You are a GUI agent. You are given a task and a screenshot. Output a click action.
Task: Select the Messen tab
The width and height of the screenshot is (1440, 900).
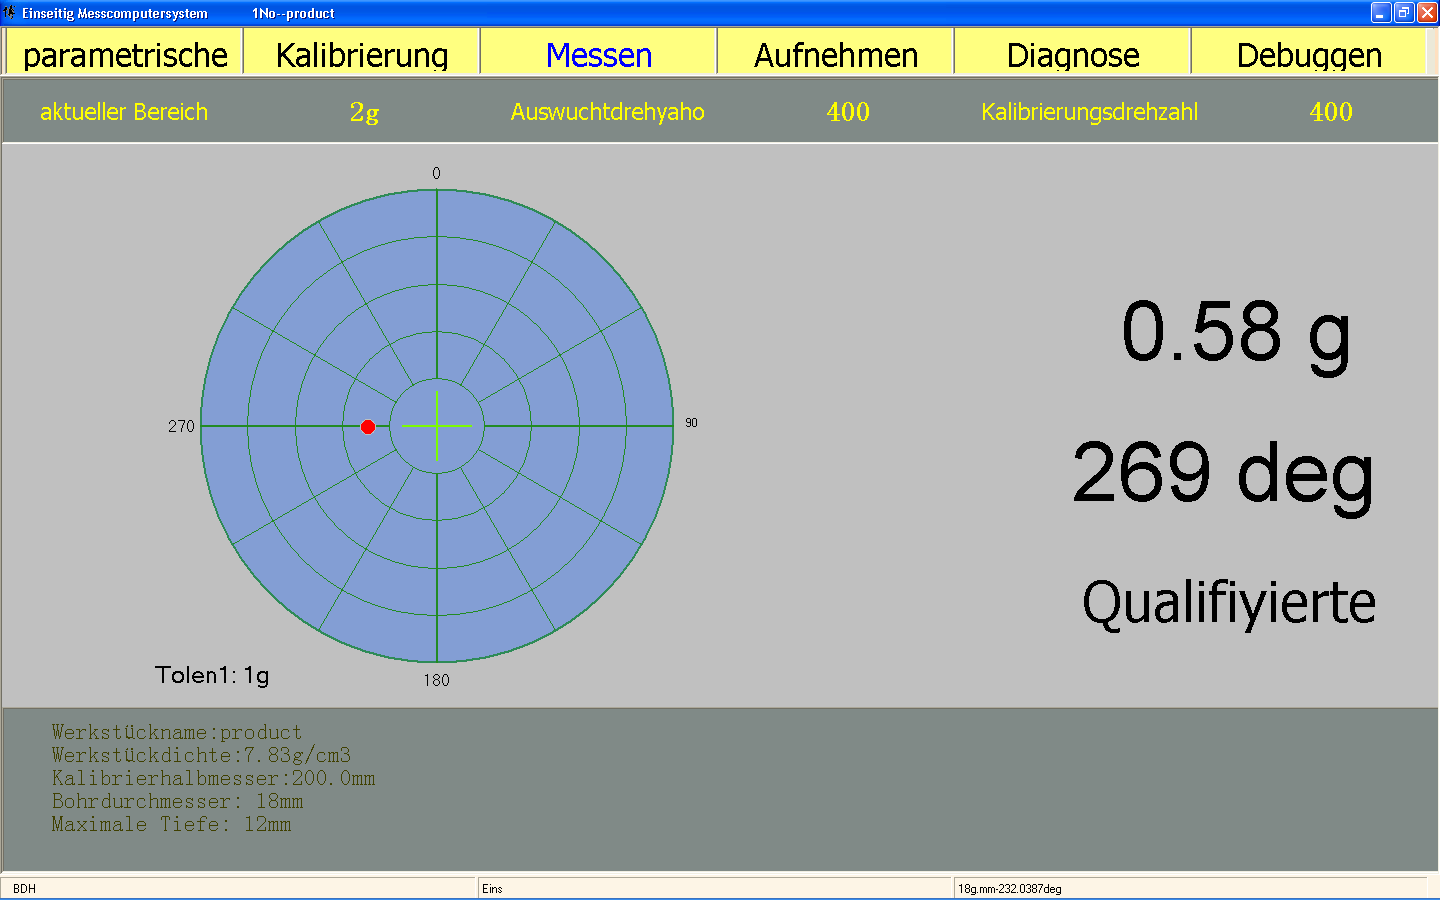click(x=598, y=54)
